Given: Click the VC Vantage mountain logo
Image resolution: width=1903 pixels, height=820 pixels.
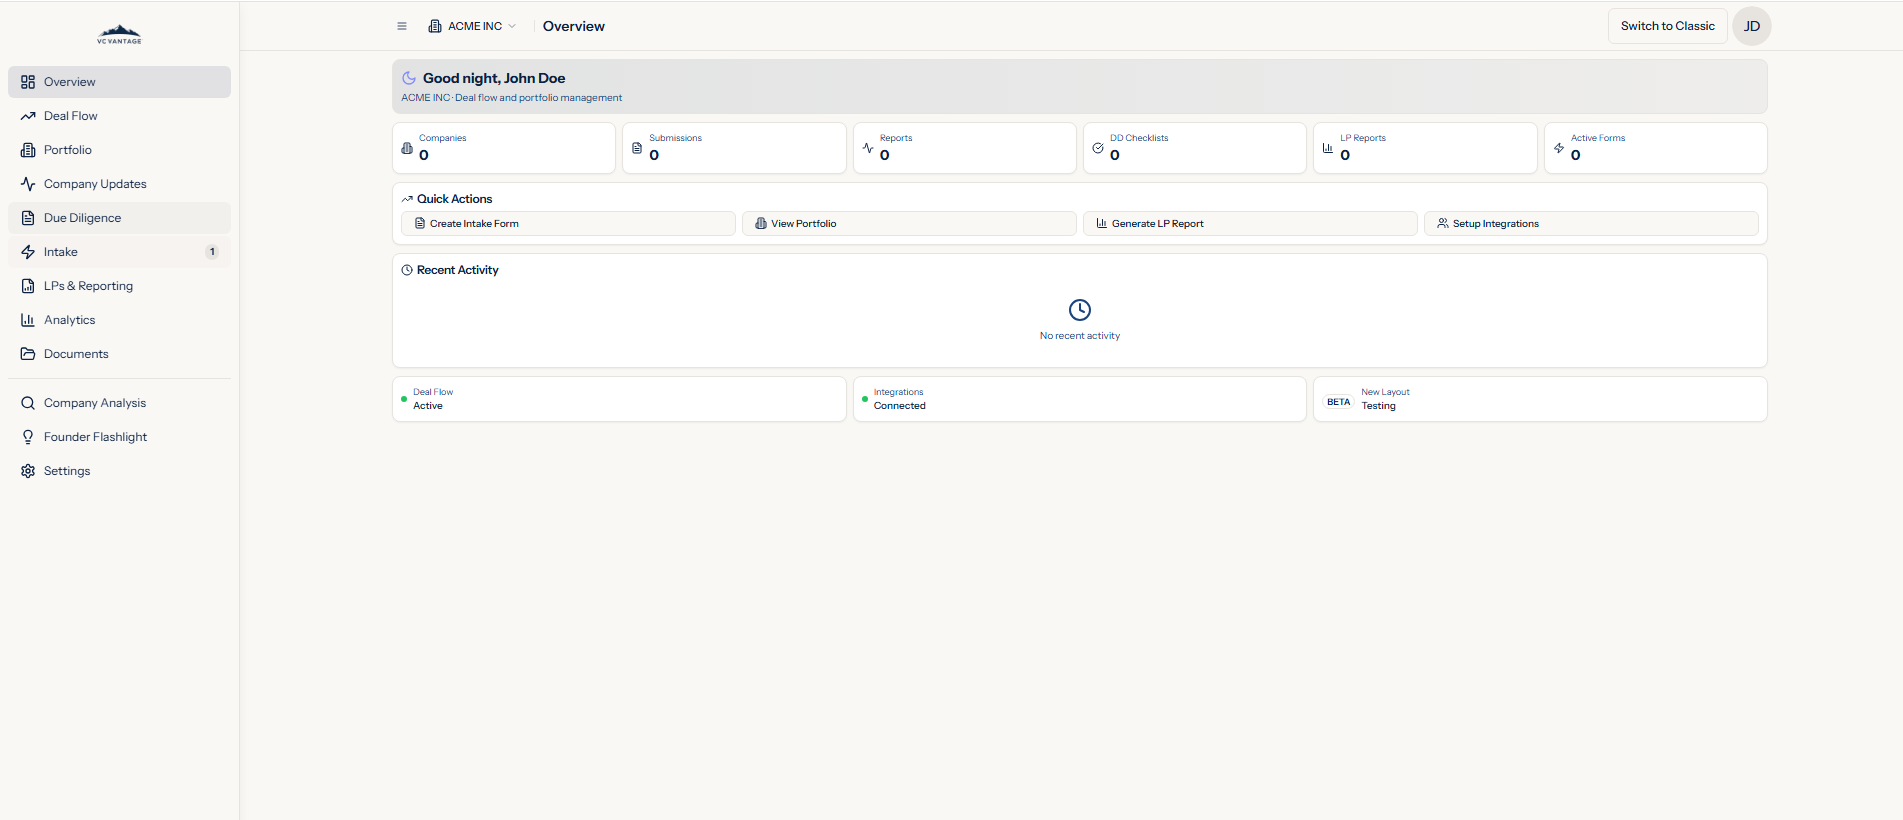Looking at the screenshot, I should [x=119, y=34].
